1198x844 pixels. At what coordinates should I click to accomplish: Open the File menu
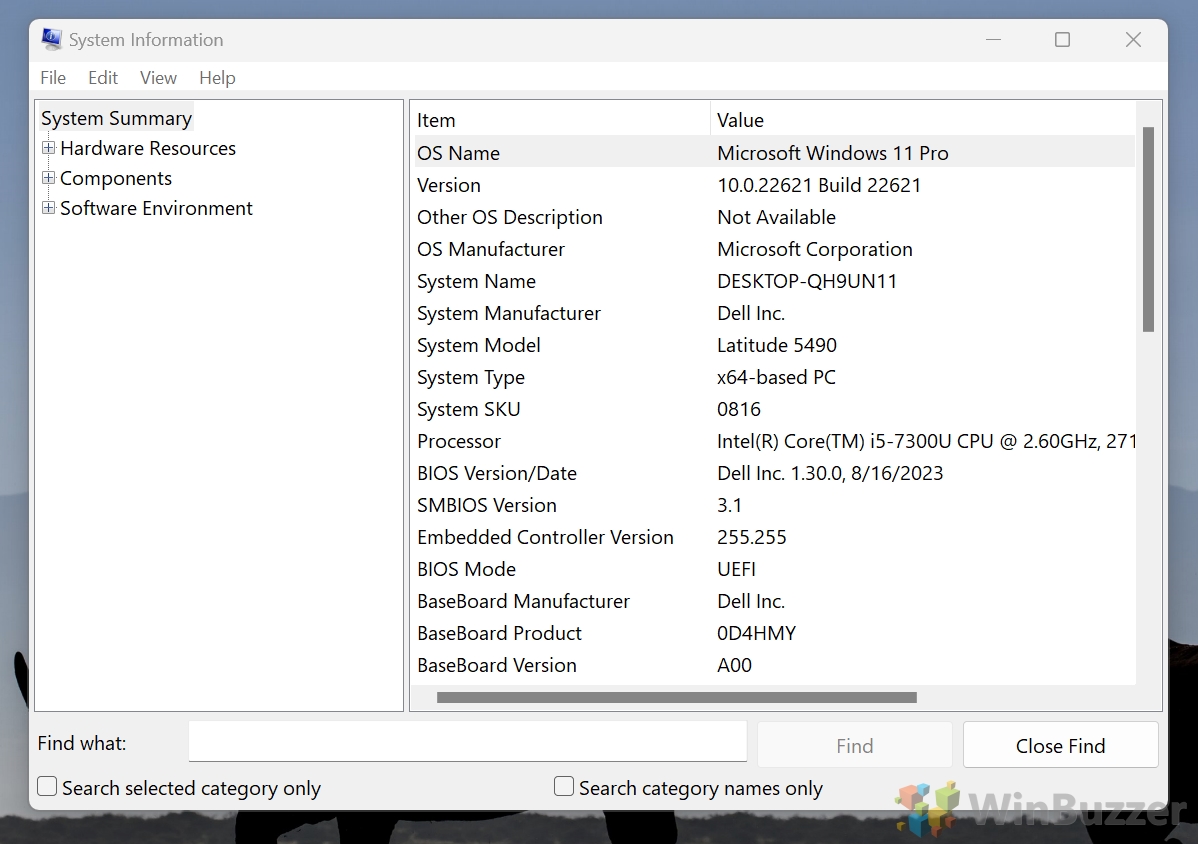tap(53, 78)
